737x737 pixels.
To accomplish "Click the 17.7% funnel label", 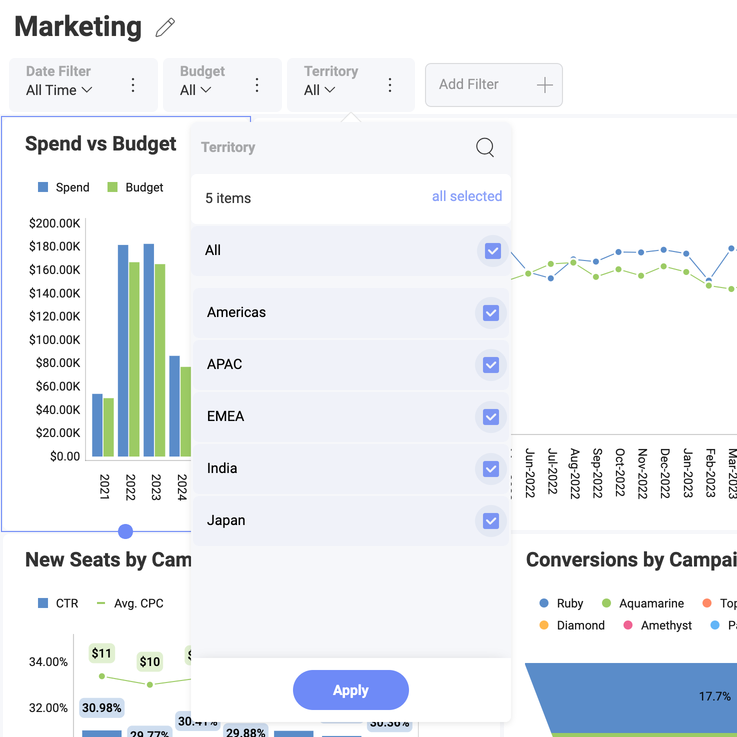I will 714,696.
